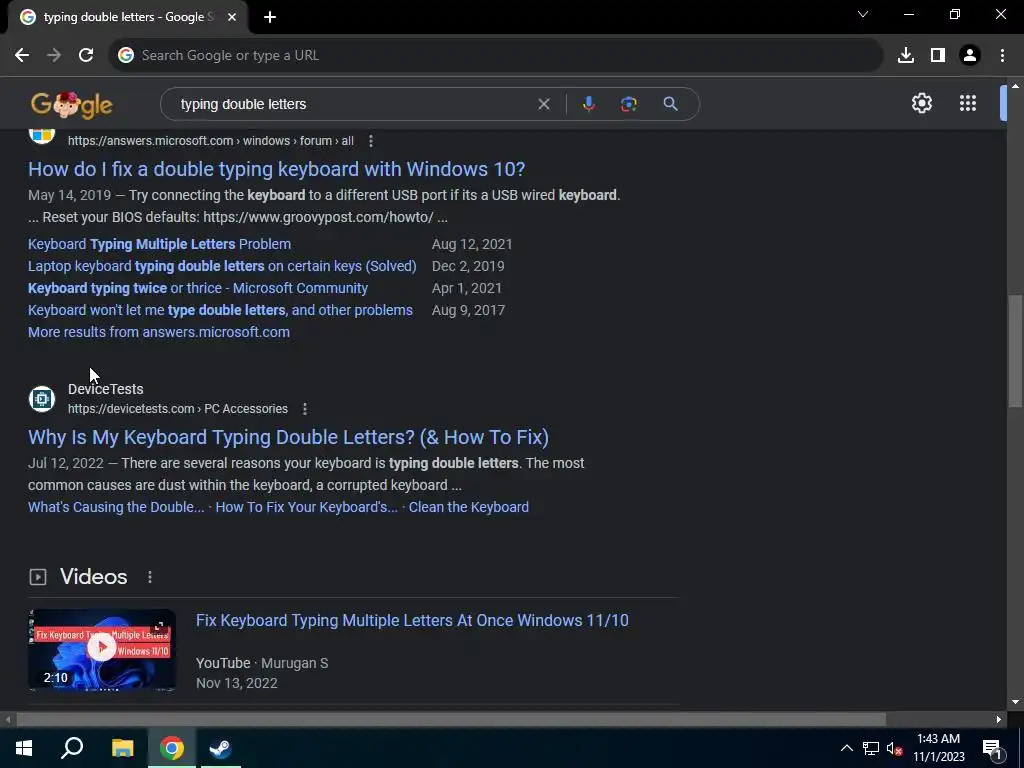Search by image with Google Lens
Image resolution: width=1024 pixels, height=768 pixels.
pyautogui.click(x=628, y=104)
